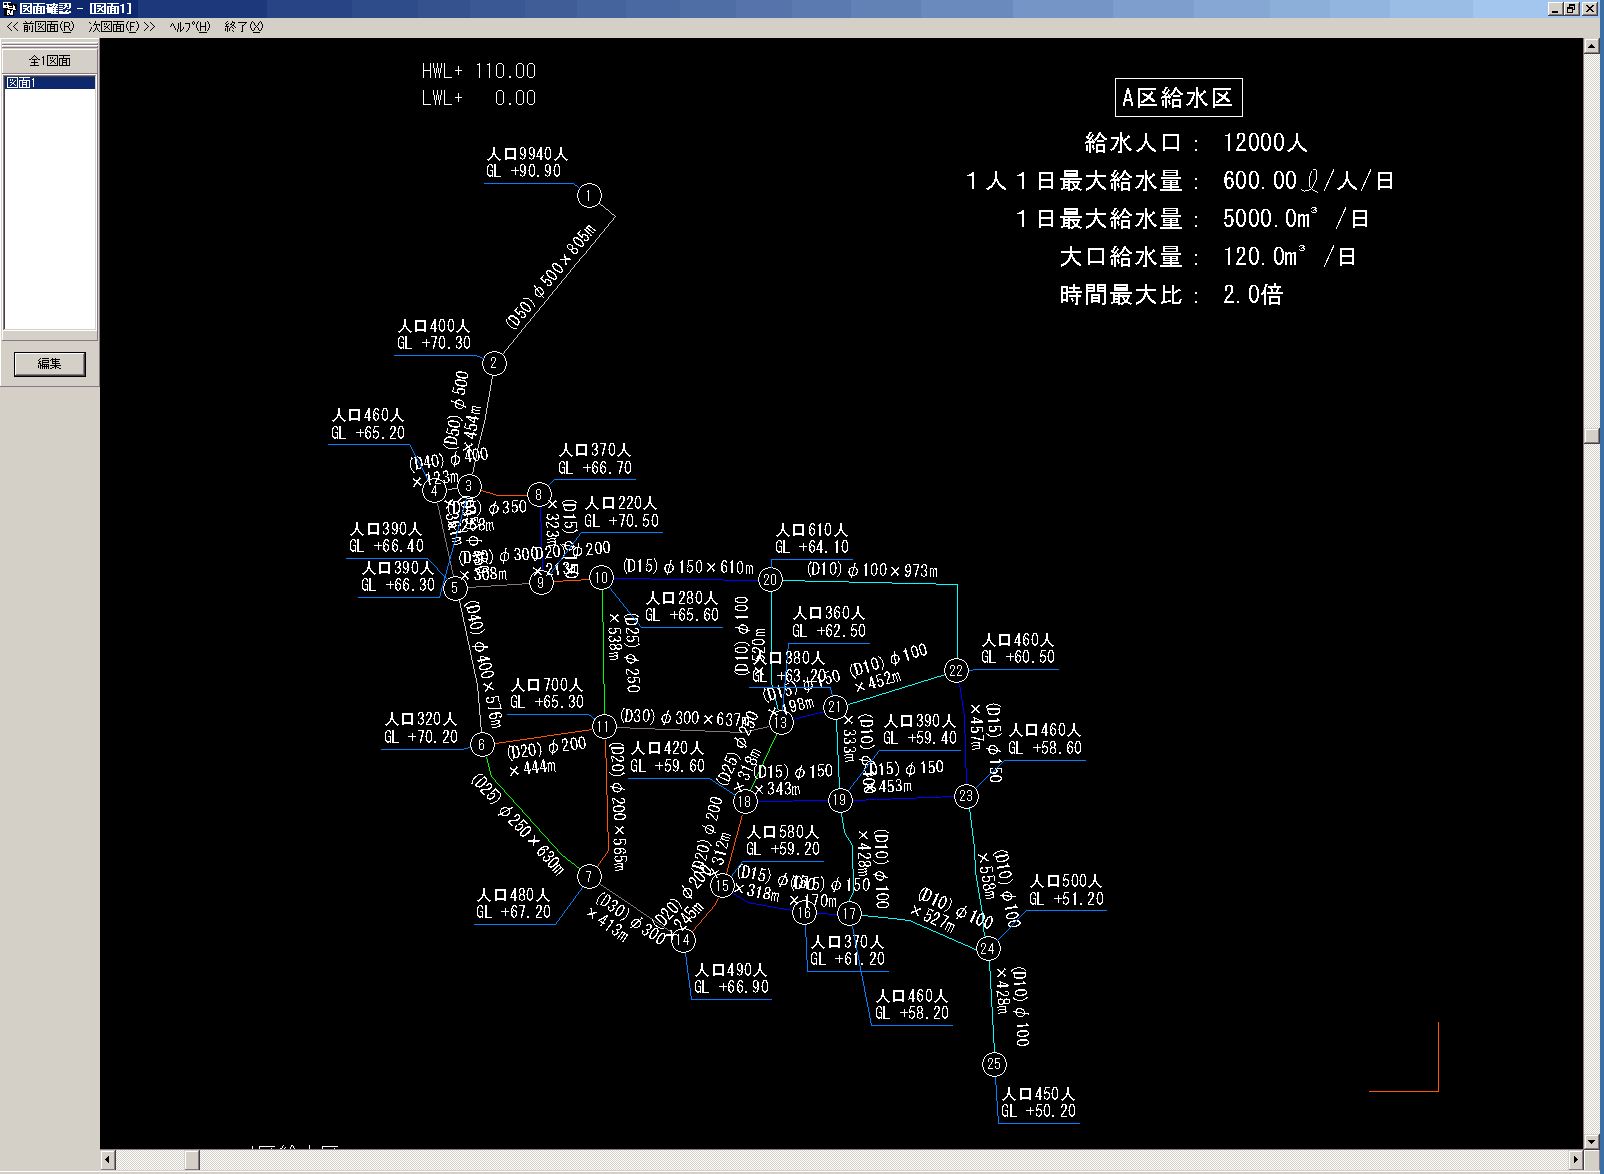Viewport: 1604px width, 1174px height.
Task: Select node circle 1 in the network
Action: 589,196
